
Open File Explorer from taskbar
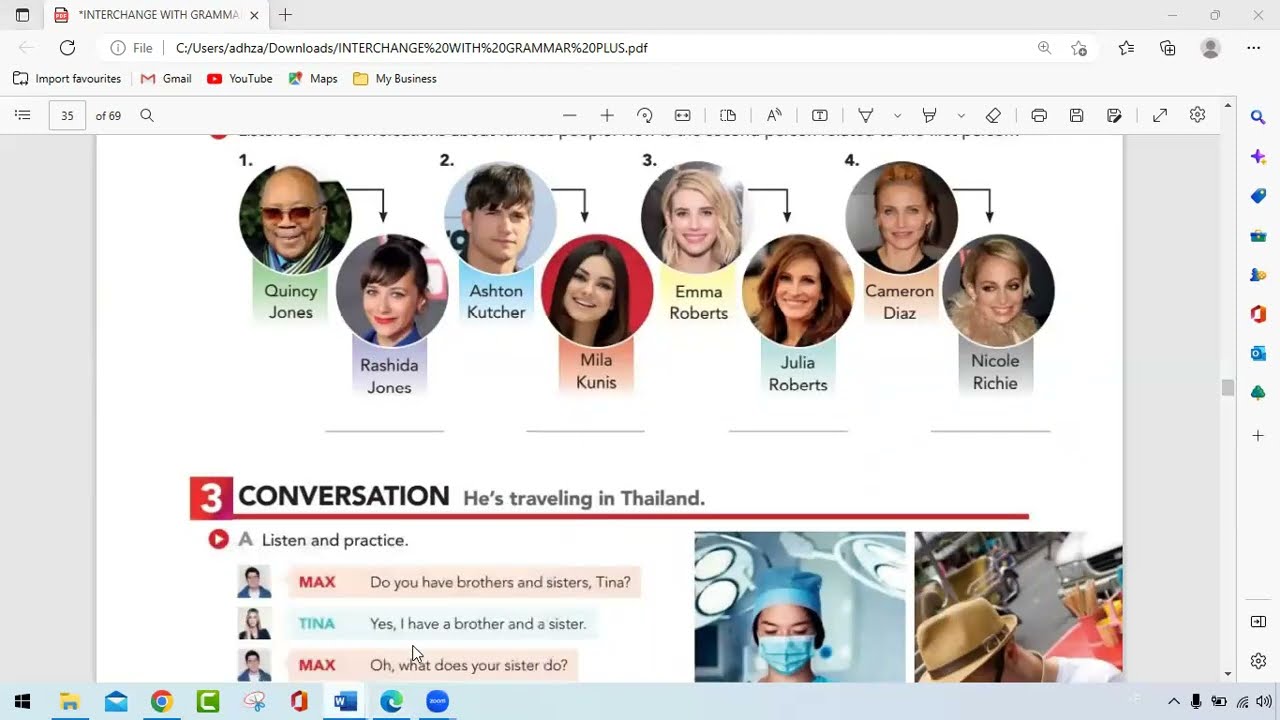(69, 702)
